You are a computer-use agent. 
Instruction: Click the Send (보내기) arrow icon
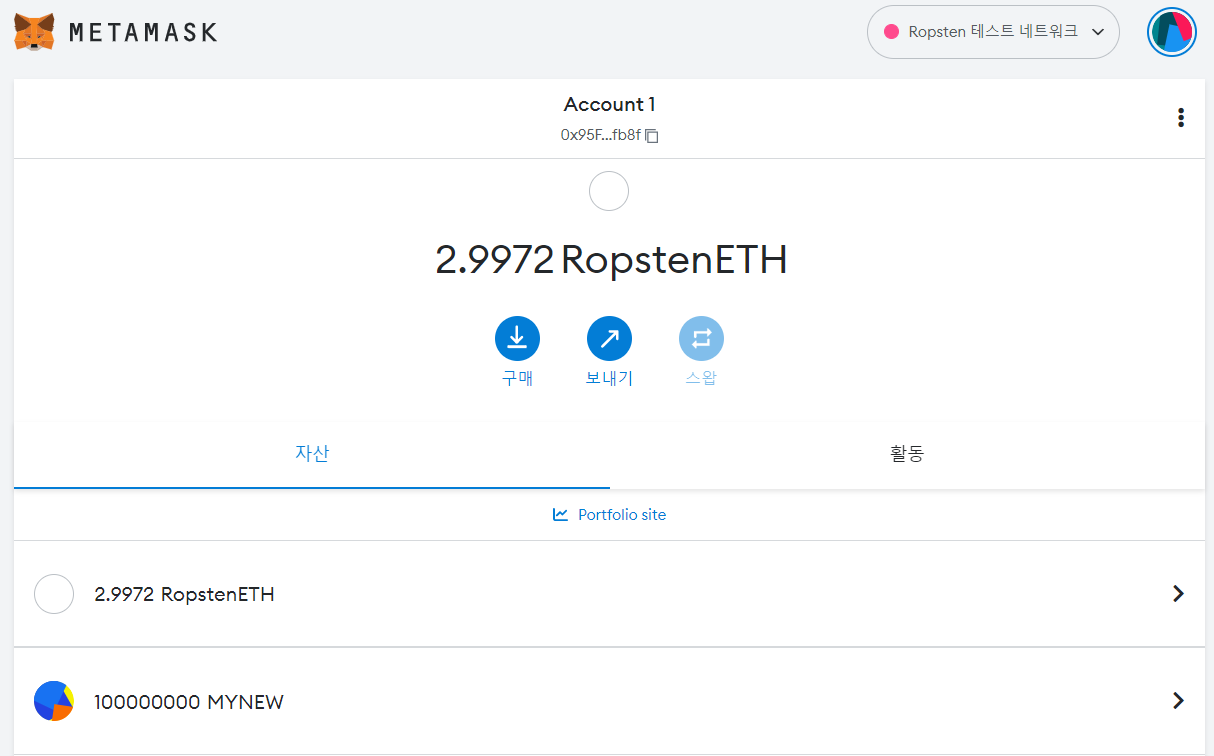pos(609,339)
